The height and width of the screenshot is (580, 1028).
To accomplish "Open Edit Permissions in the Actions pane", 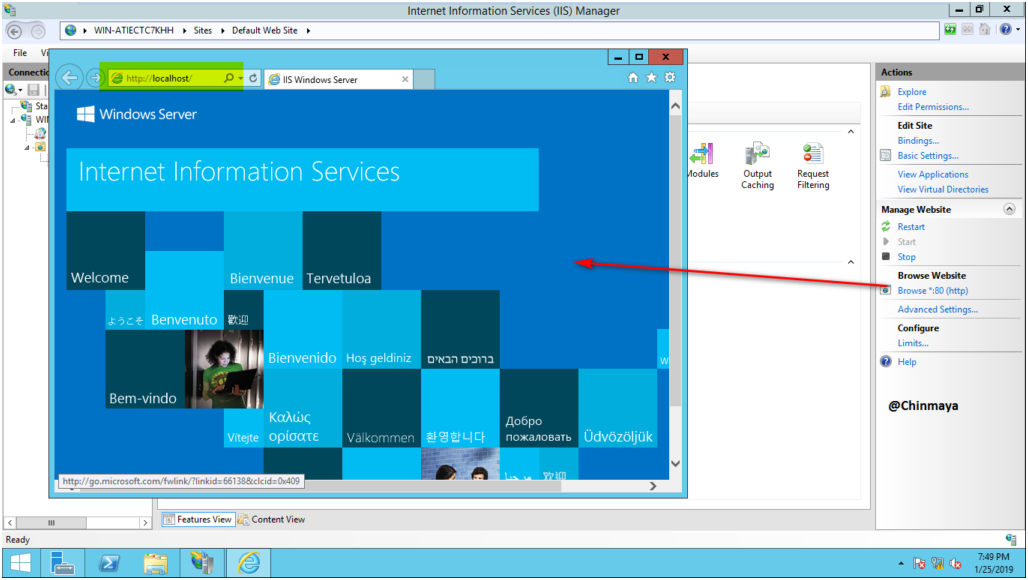I will [933, 107].
